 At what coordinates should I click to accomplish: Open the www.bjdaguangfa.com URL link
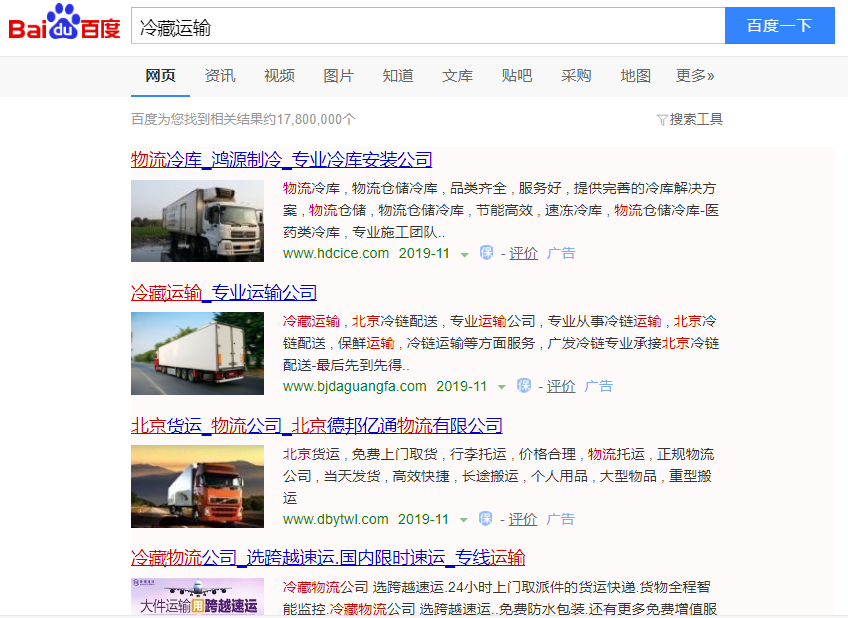pyautogui.click(x=355, y=386)
